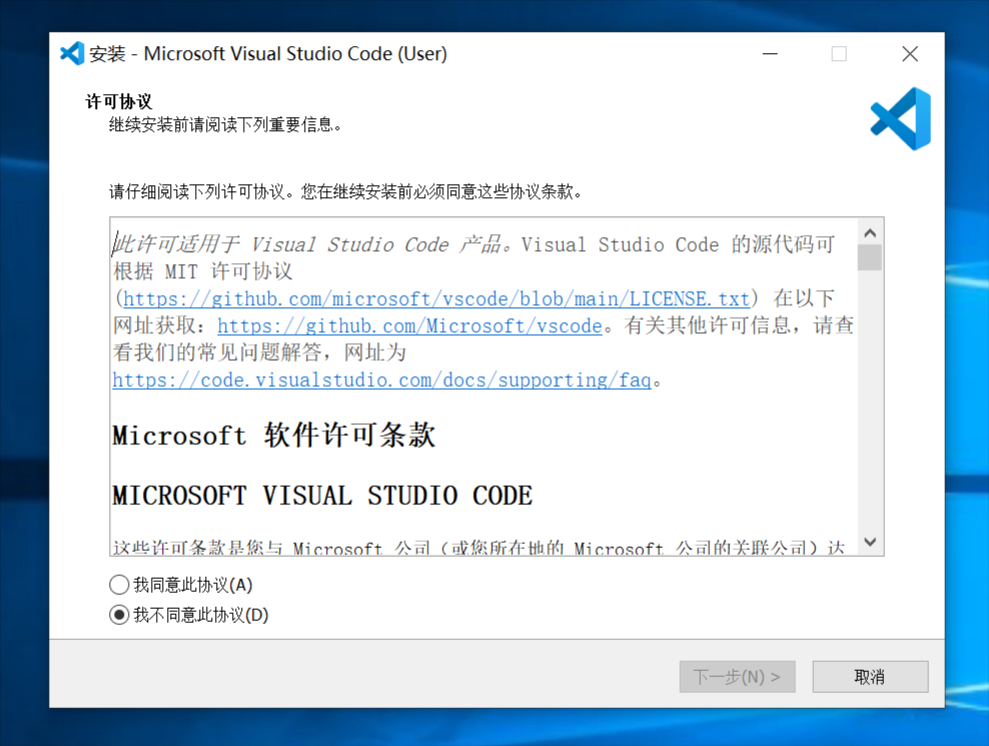989x746 pixels.
Task: Click the heading "Microsoft 软件许可条款"
Action: coord(274,435)
